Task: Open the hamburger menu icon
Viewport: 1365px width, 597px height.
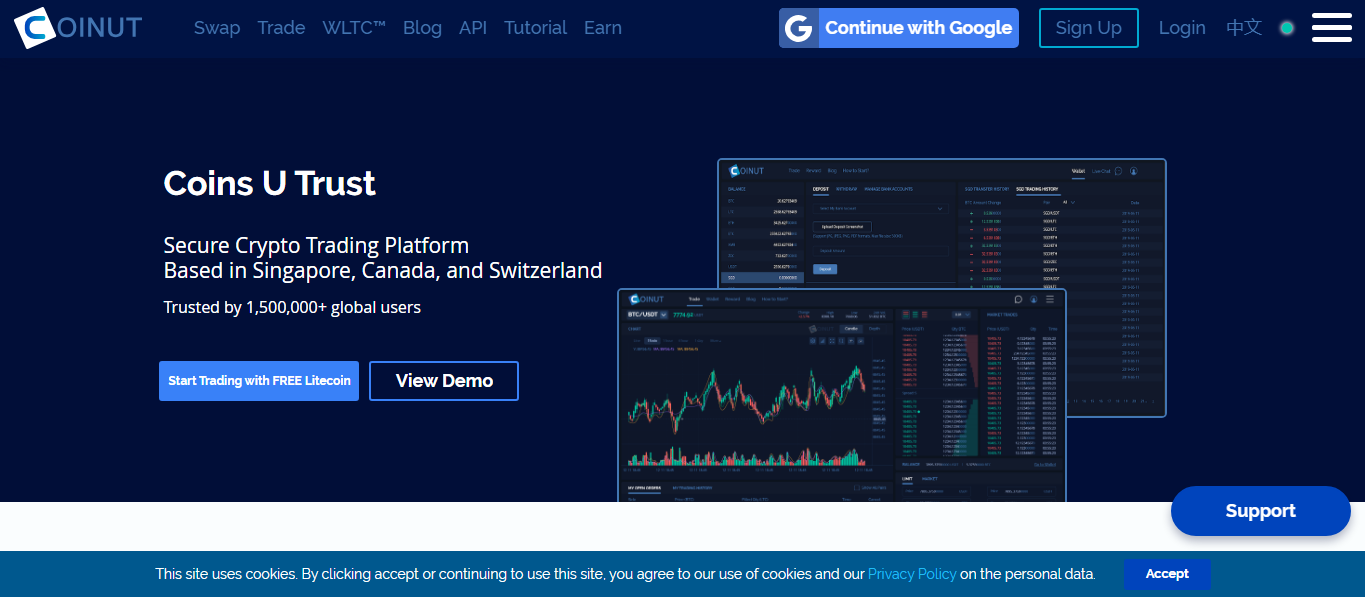Action: [1331, 28]
